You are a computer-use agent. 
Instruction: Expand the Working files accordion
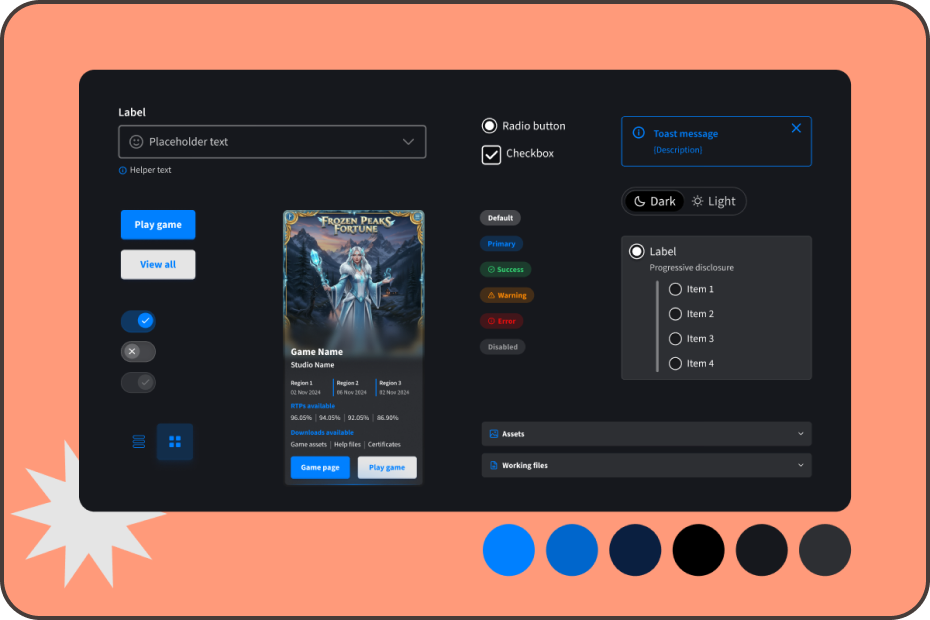[x=799, y=465]
